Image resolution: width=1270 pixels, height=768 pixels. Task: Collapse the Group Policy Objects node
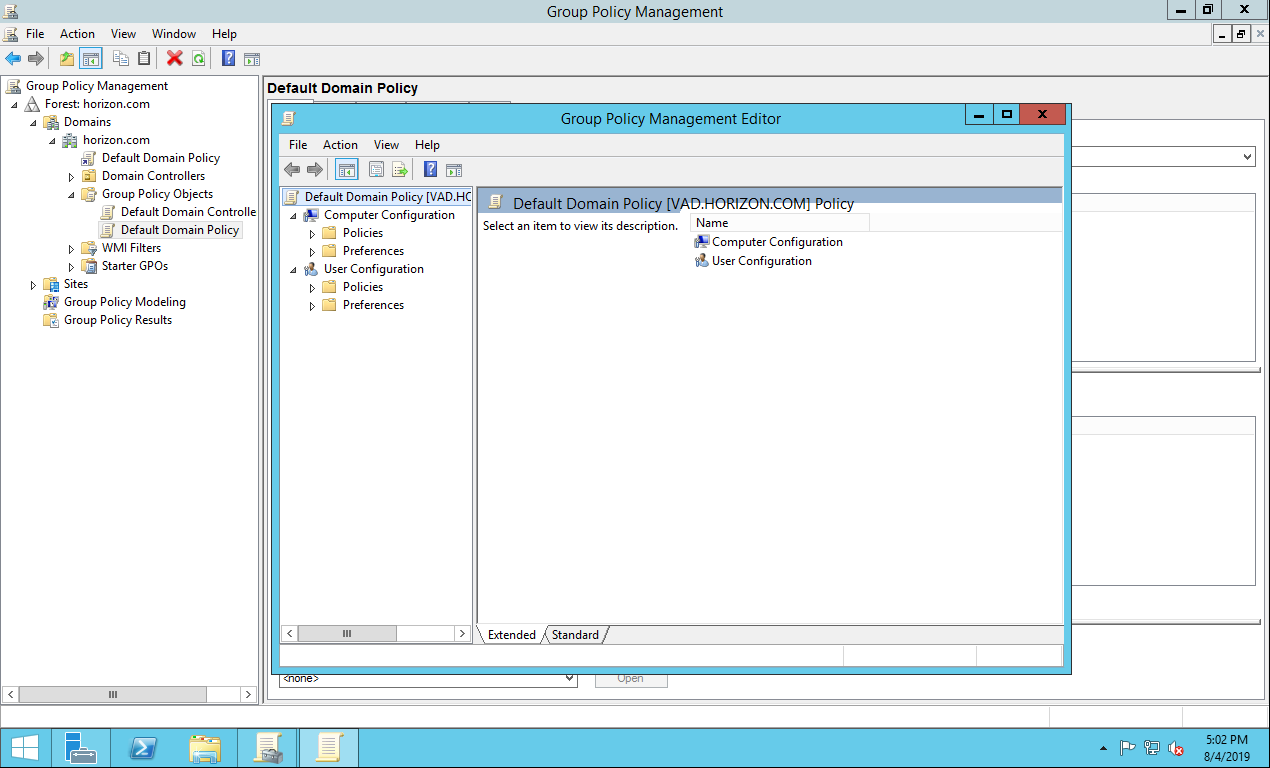(71, 194)
